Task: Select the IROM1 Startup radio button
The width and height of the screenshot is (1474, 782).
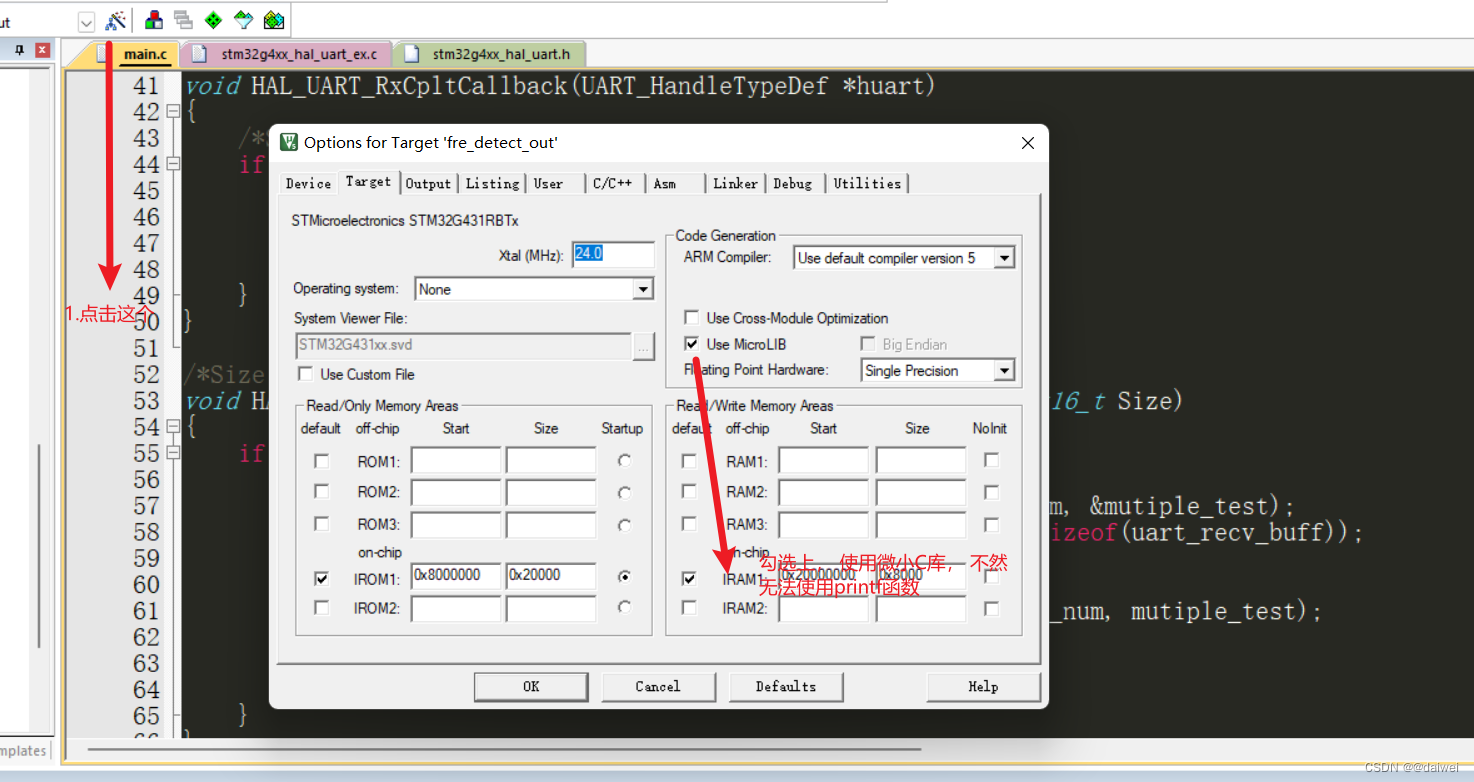Action: 625,577
